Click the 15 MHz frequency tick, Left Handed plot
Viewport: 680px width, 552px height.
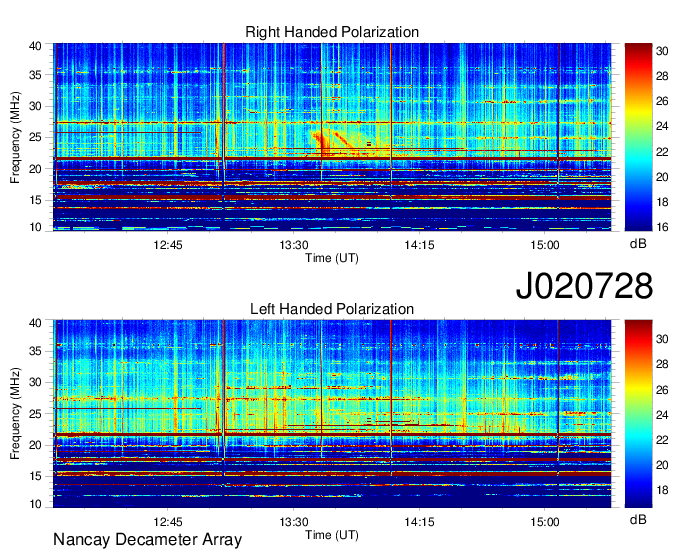35,477
